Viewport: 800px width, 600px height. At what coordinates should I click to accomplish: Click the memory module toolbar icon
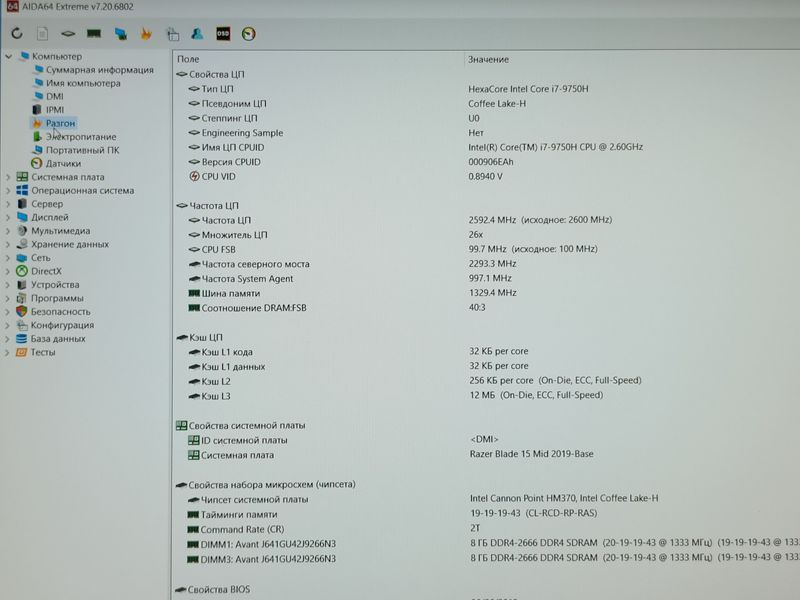[94, 34]
